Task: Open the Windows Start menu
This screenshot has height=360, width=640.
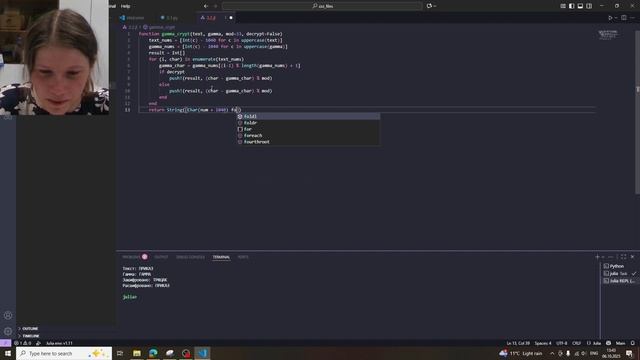Action: 8,353
